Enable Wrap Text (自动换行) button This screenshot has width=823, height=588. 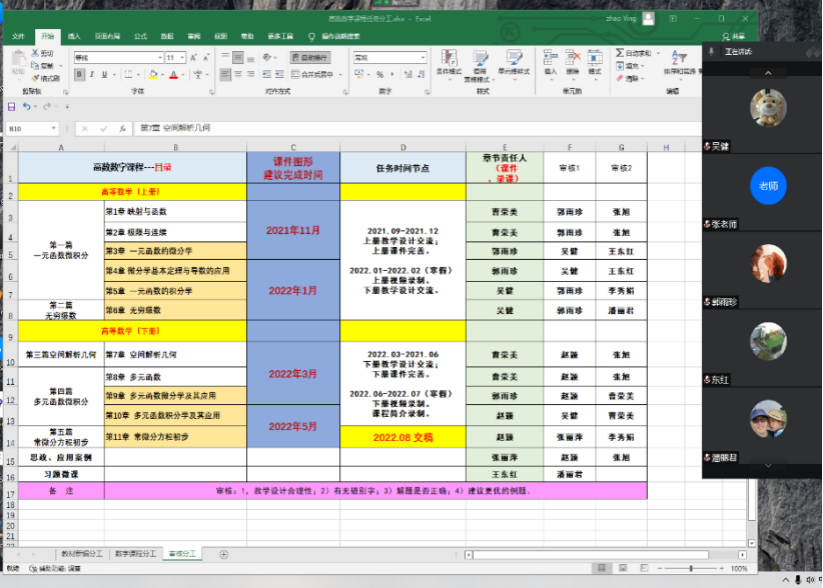click(x=309, y=58)
